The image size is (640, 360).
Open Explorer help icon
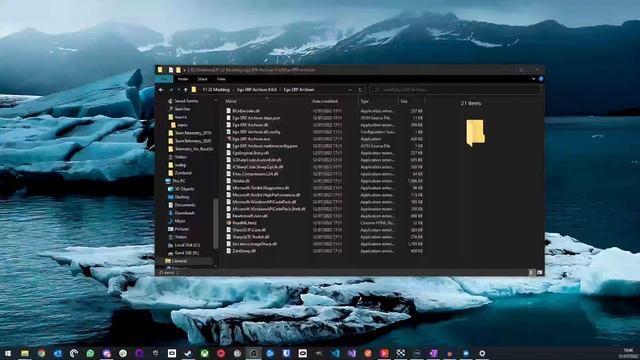(x=540, y=79)
